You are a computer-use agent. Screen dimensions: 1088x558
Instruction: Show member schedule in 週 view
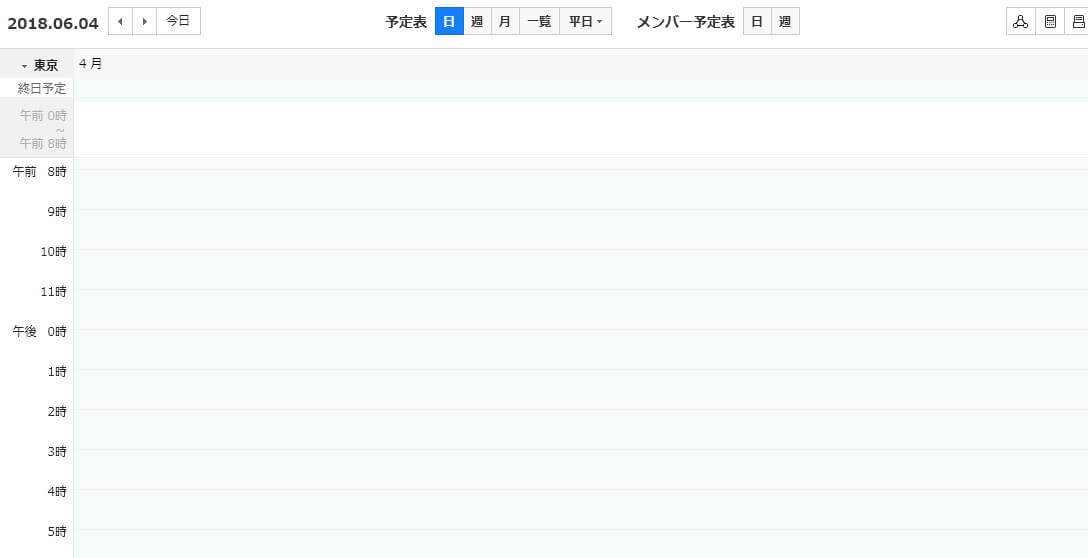click(x=785, y=21)
